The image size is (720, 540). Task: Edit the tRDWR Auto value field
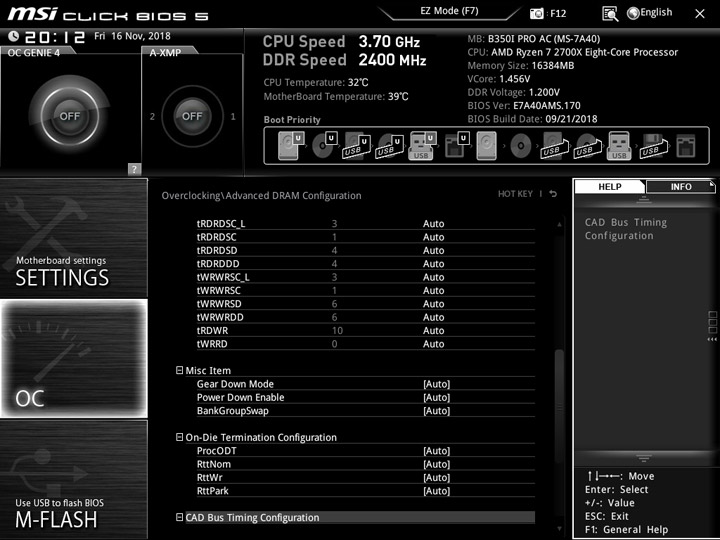coord(433,331)
